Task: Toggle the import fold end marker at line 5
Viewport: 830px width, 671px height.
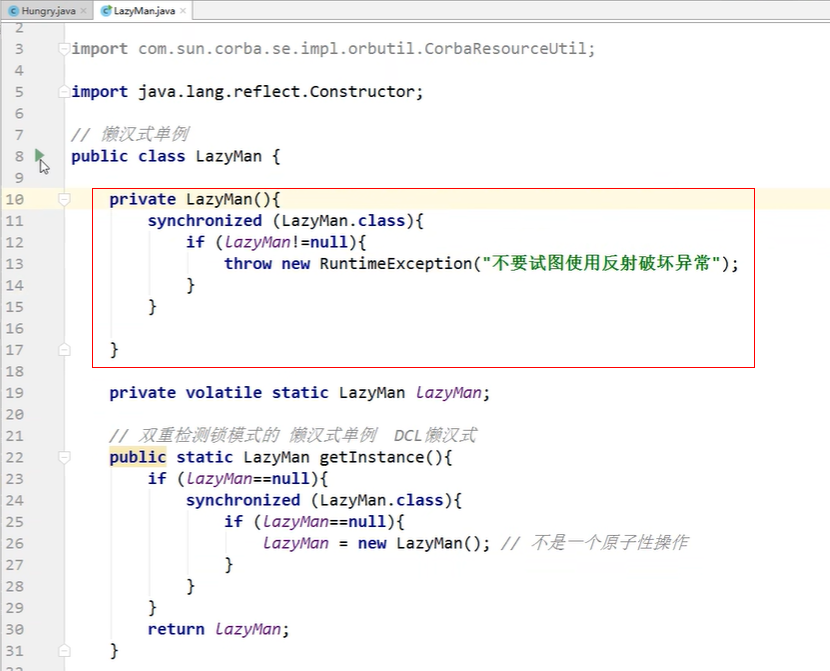Action: pos(64,92)
